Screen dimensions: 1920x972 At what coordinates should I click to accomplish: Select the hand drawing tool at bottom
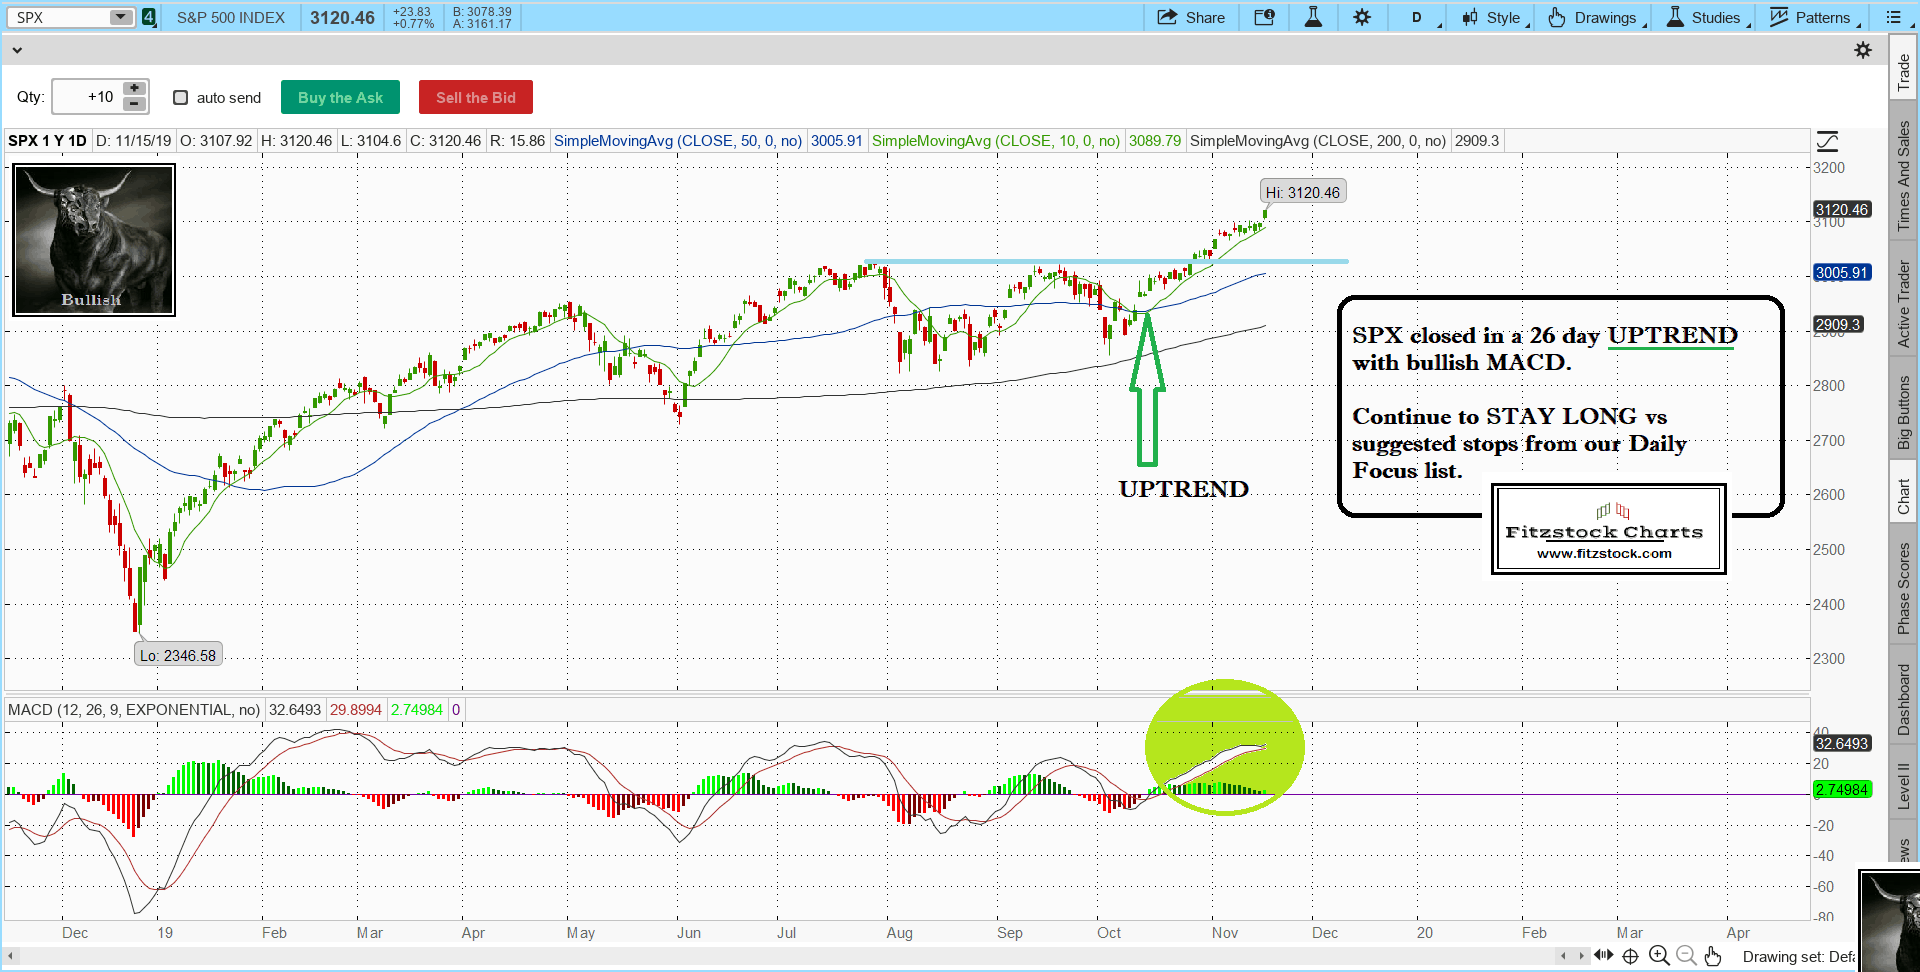[1713, 956]
